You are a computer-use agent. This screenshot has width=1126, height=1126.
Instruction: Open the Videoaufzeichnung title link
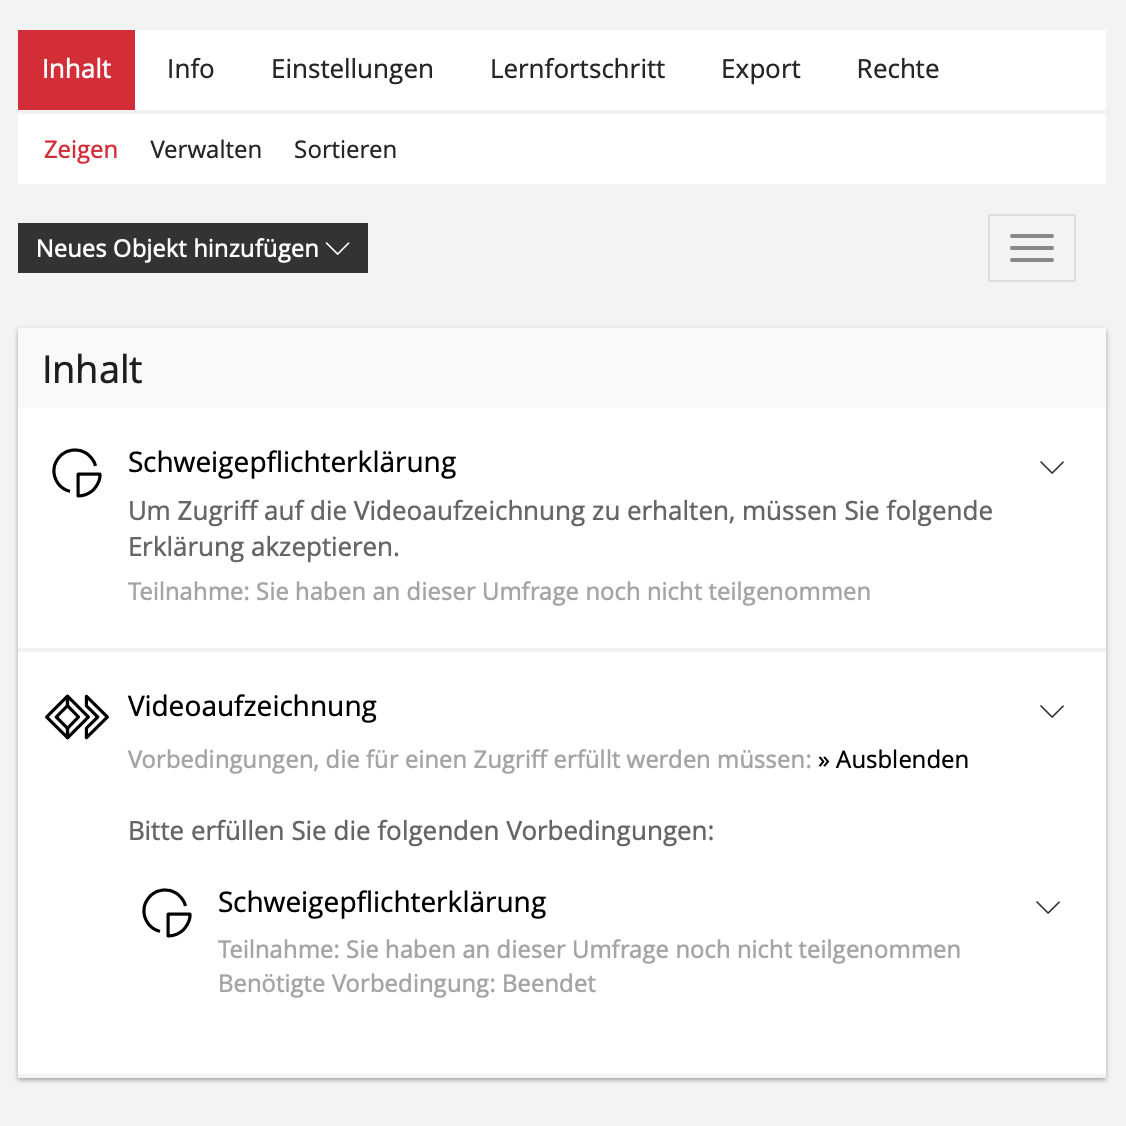pyautogui.click(x=252, y=706)
